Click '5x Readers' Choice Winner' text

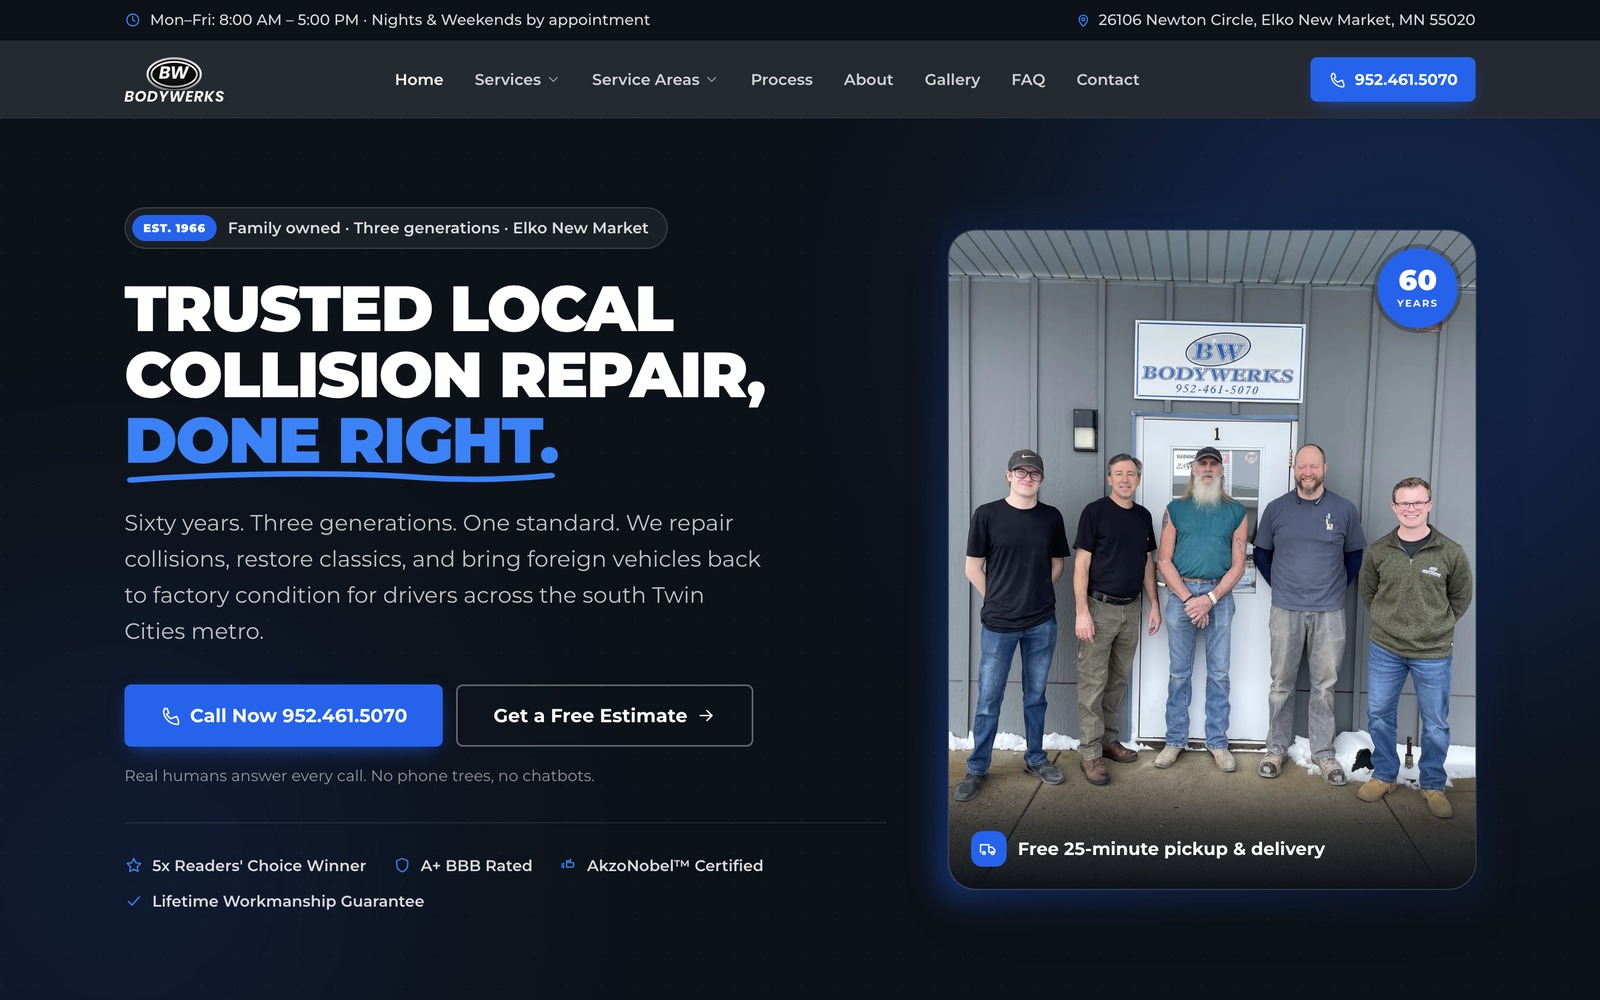259,866
